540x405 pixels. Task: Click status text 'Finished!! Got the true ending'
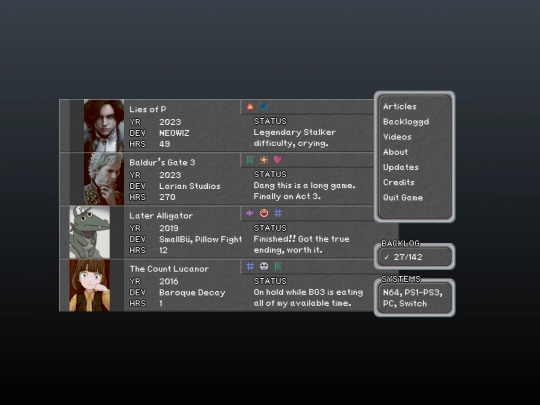(x=301, y=245)
